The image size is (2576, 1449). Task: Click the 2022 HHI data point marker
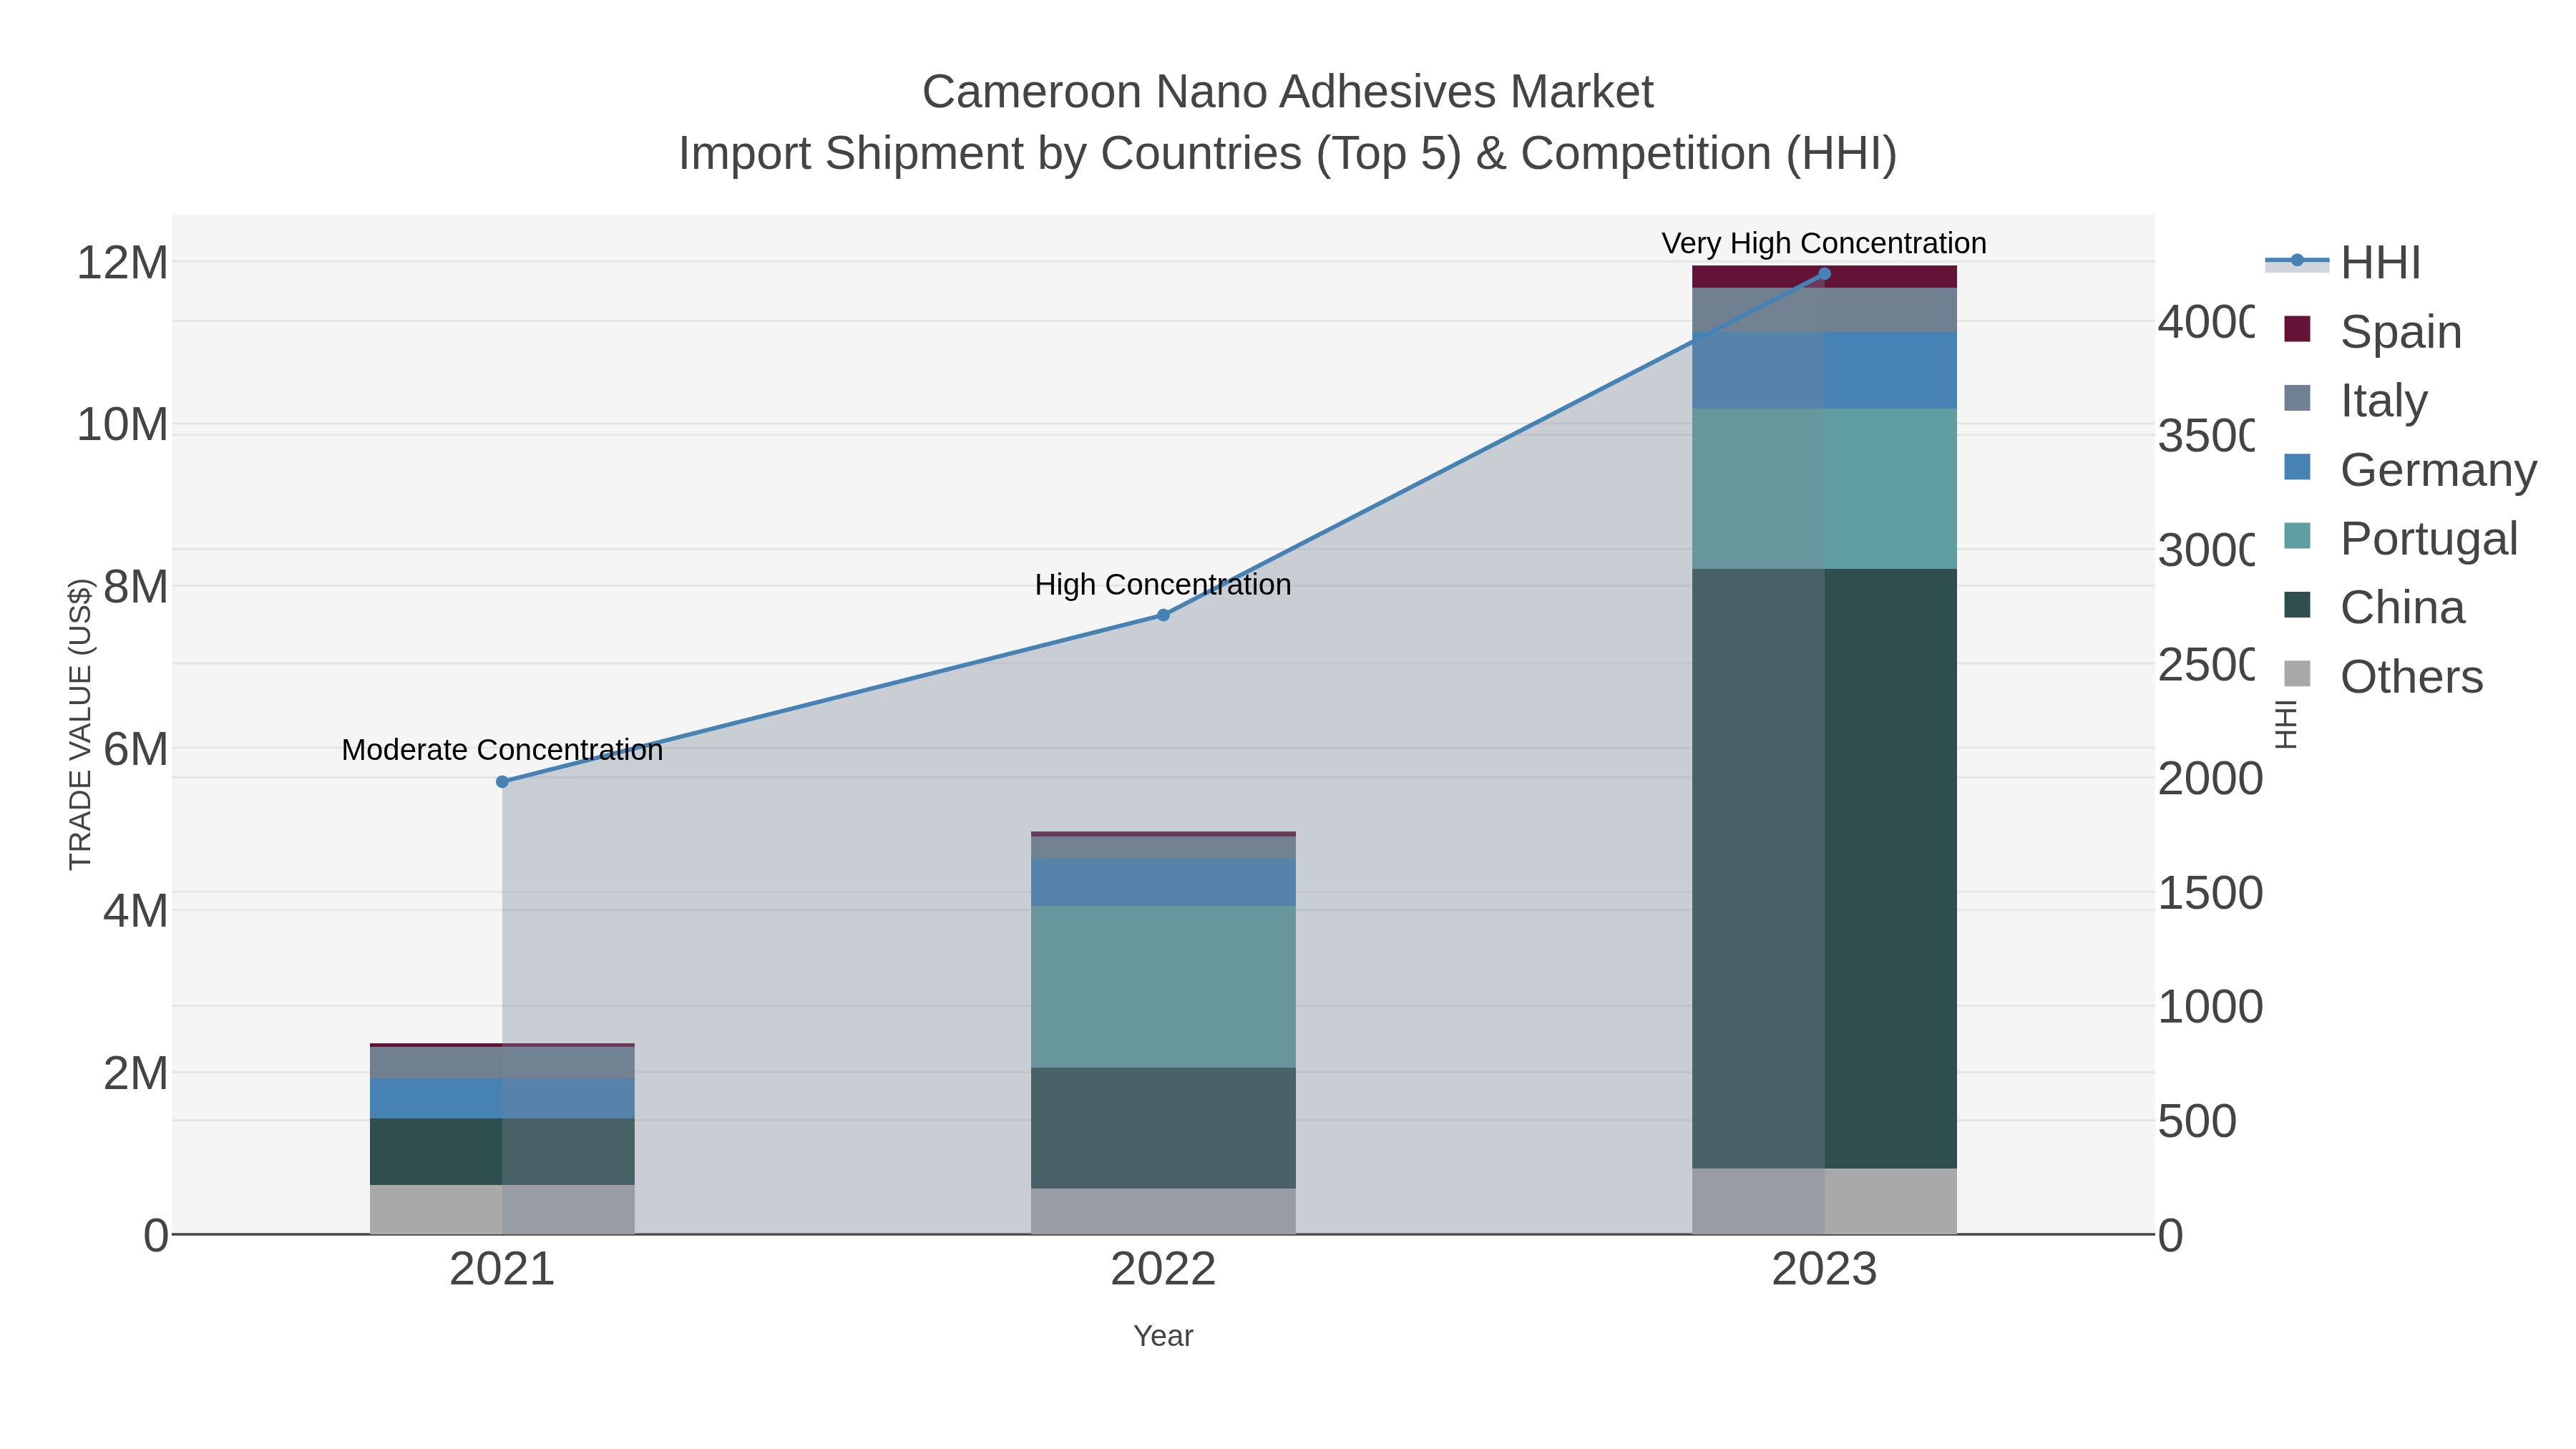tap(1163, 615)
